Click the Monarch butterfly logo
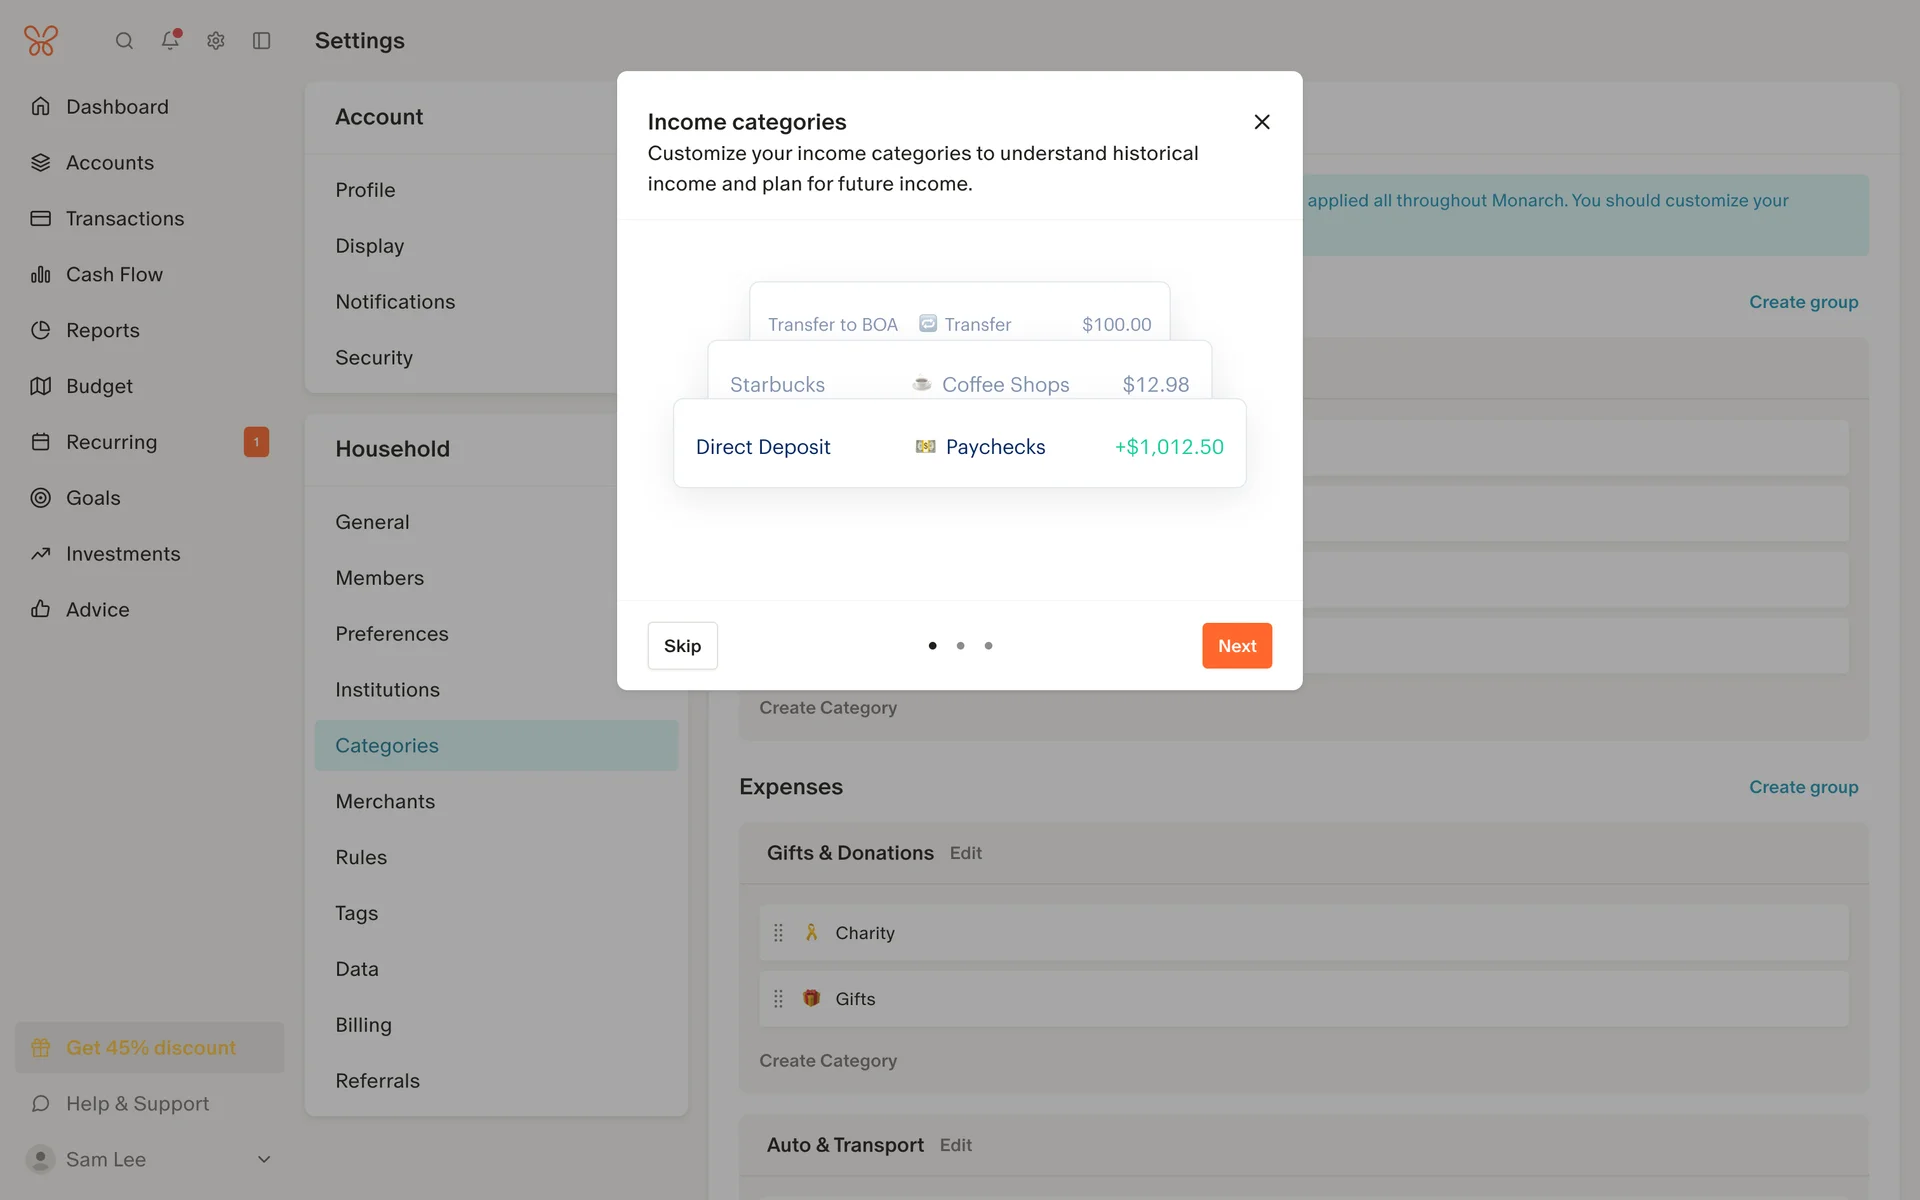The image size is (1920, 1200). [x=41, y=41]
